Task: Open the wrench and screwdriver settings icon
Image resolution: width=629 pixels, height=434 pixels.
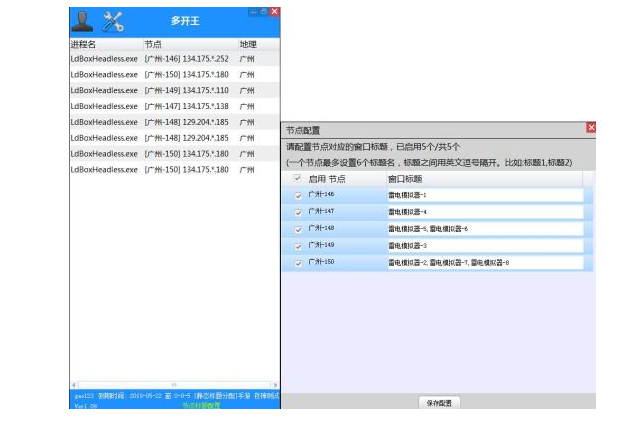Action: click(x=113, y=21)
